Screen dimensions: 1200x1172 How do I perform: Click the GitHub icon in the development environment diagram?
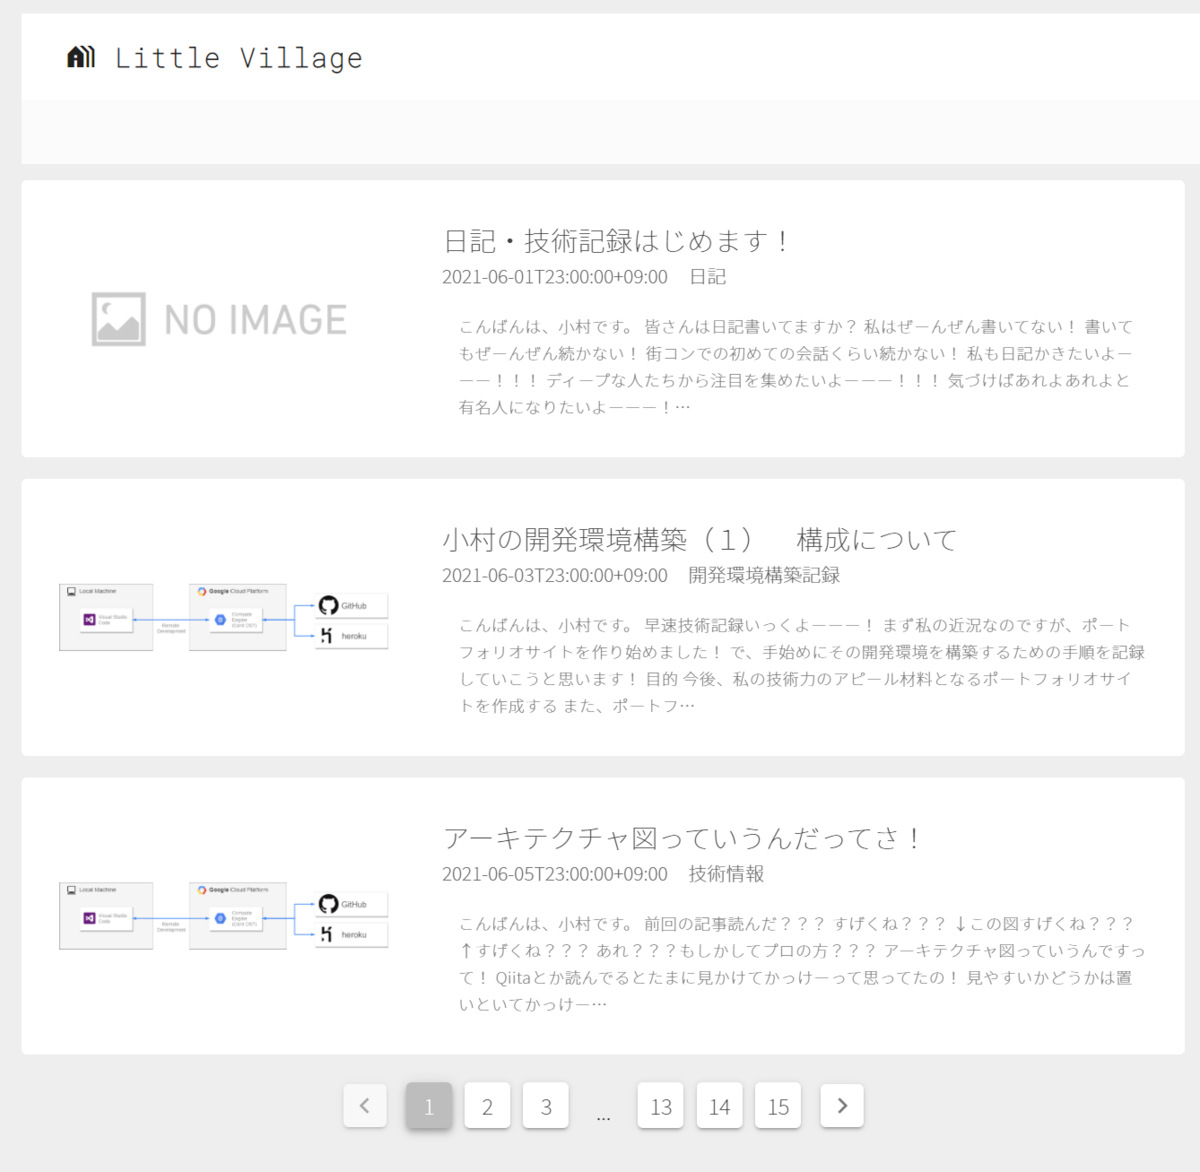point(329,605)
